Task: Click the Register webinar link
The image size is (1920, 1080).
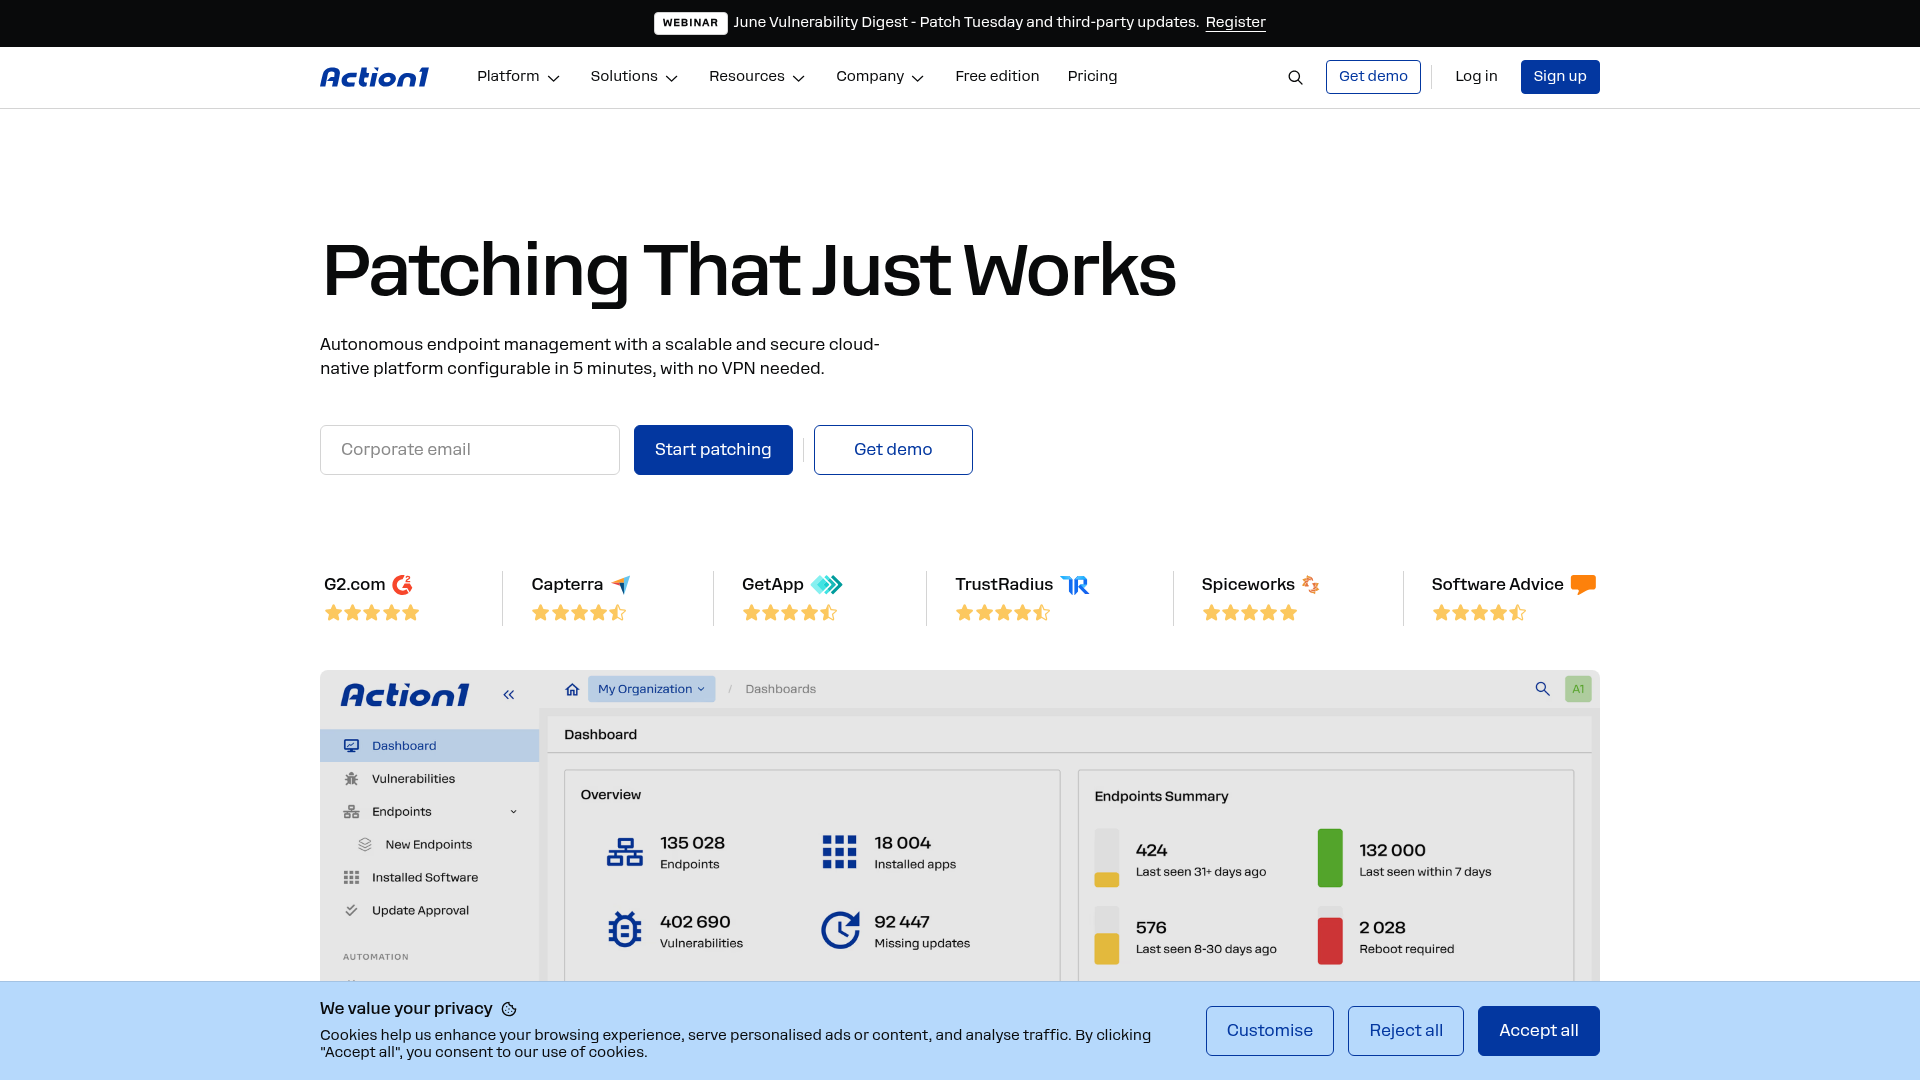Action: click(1235, 22)
